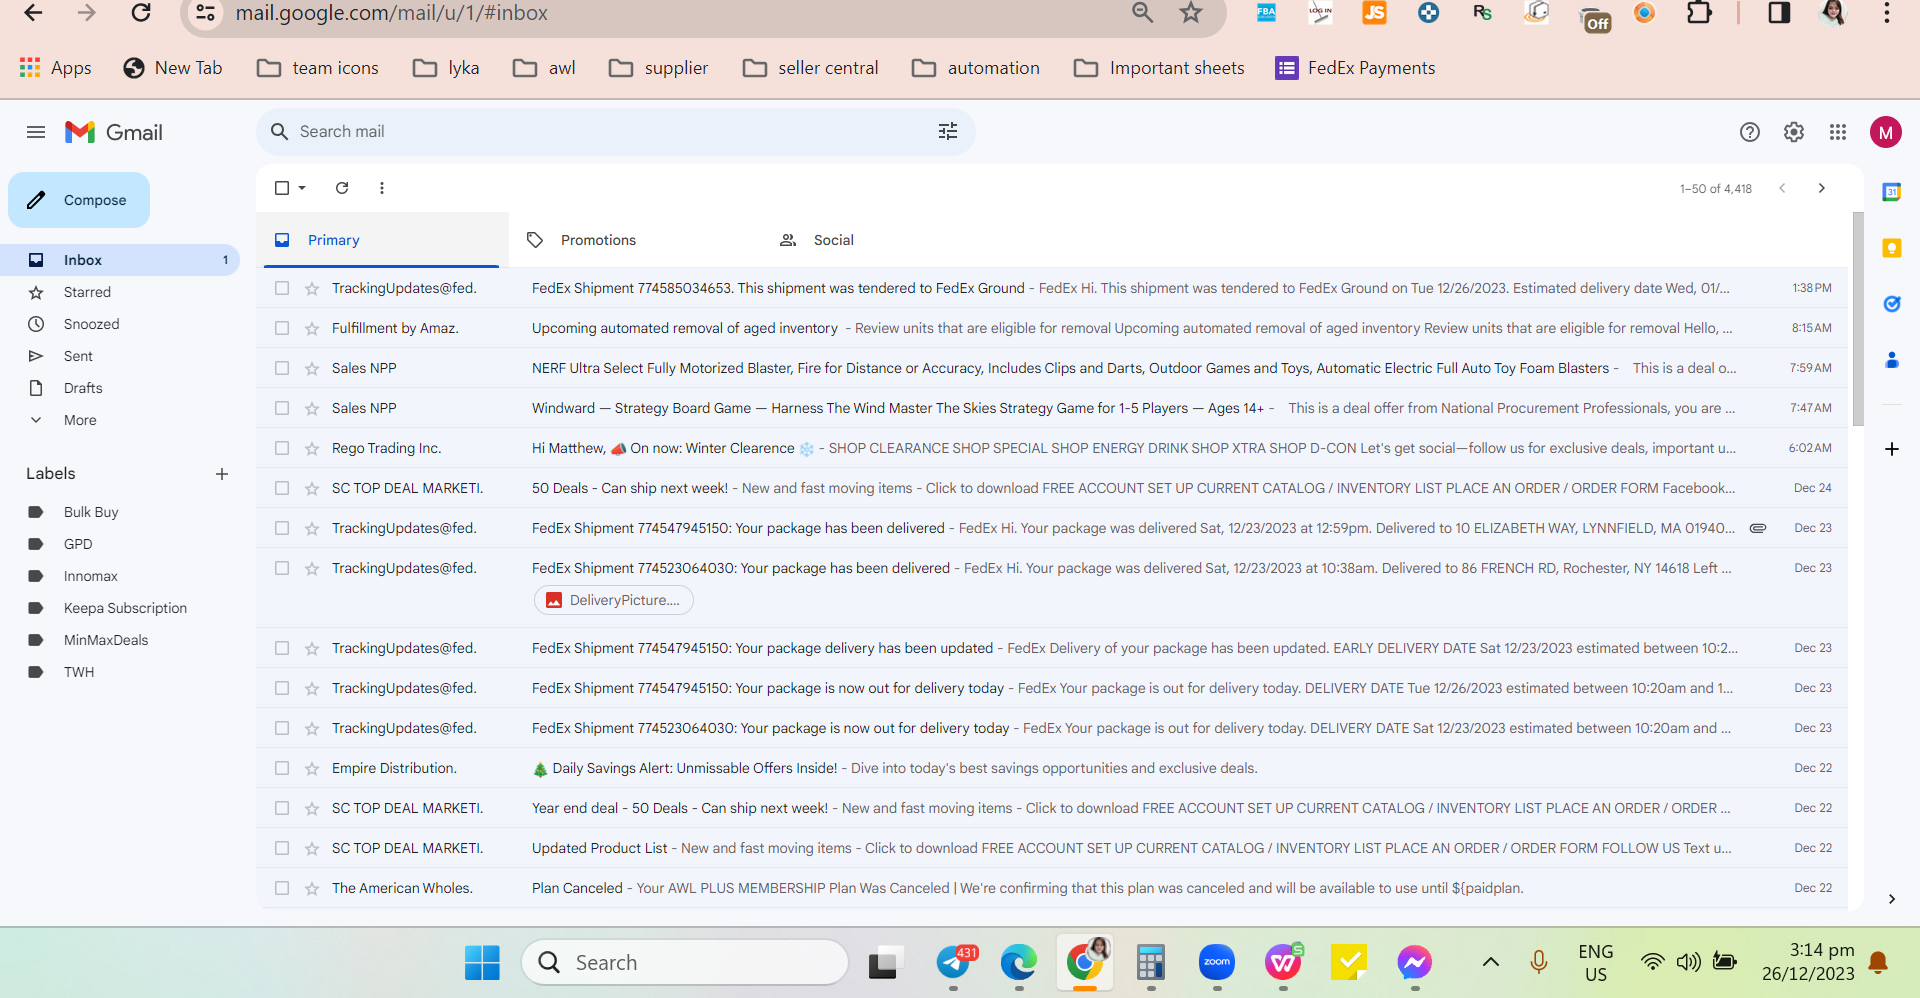Switch to the Social tab
Viewport: 1920px width, 998px height.
pos(889,240)
